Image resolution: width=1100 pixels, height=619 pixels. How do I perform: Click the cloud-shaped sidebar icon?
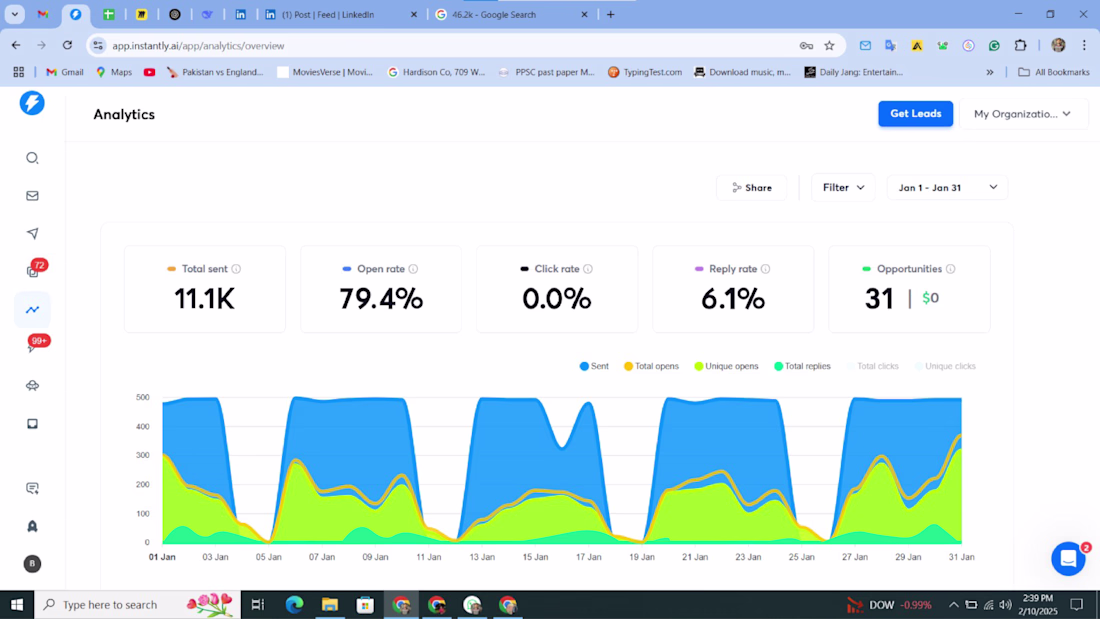(x=32, y=385)
